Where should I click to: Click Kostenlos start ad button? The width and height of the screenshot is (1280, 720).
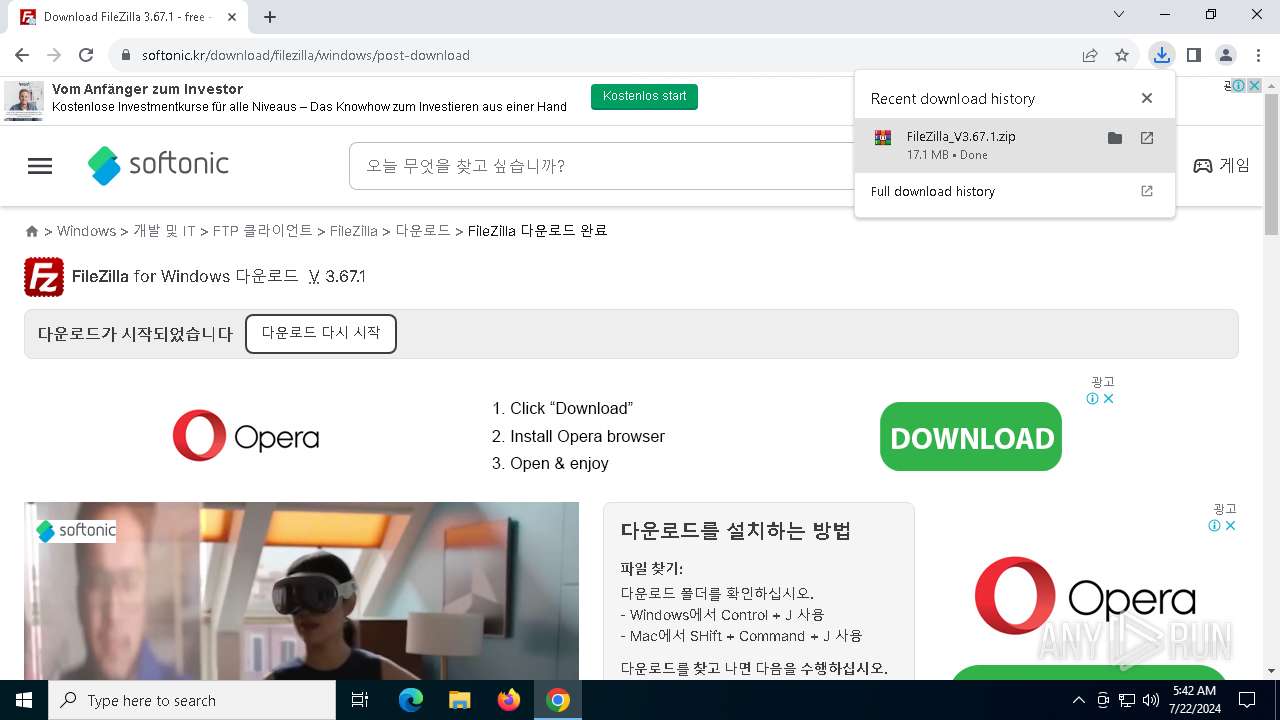[644, 97]
